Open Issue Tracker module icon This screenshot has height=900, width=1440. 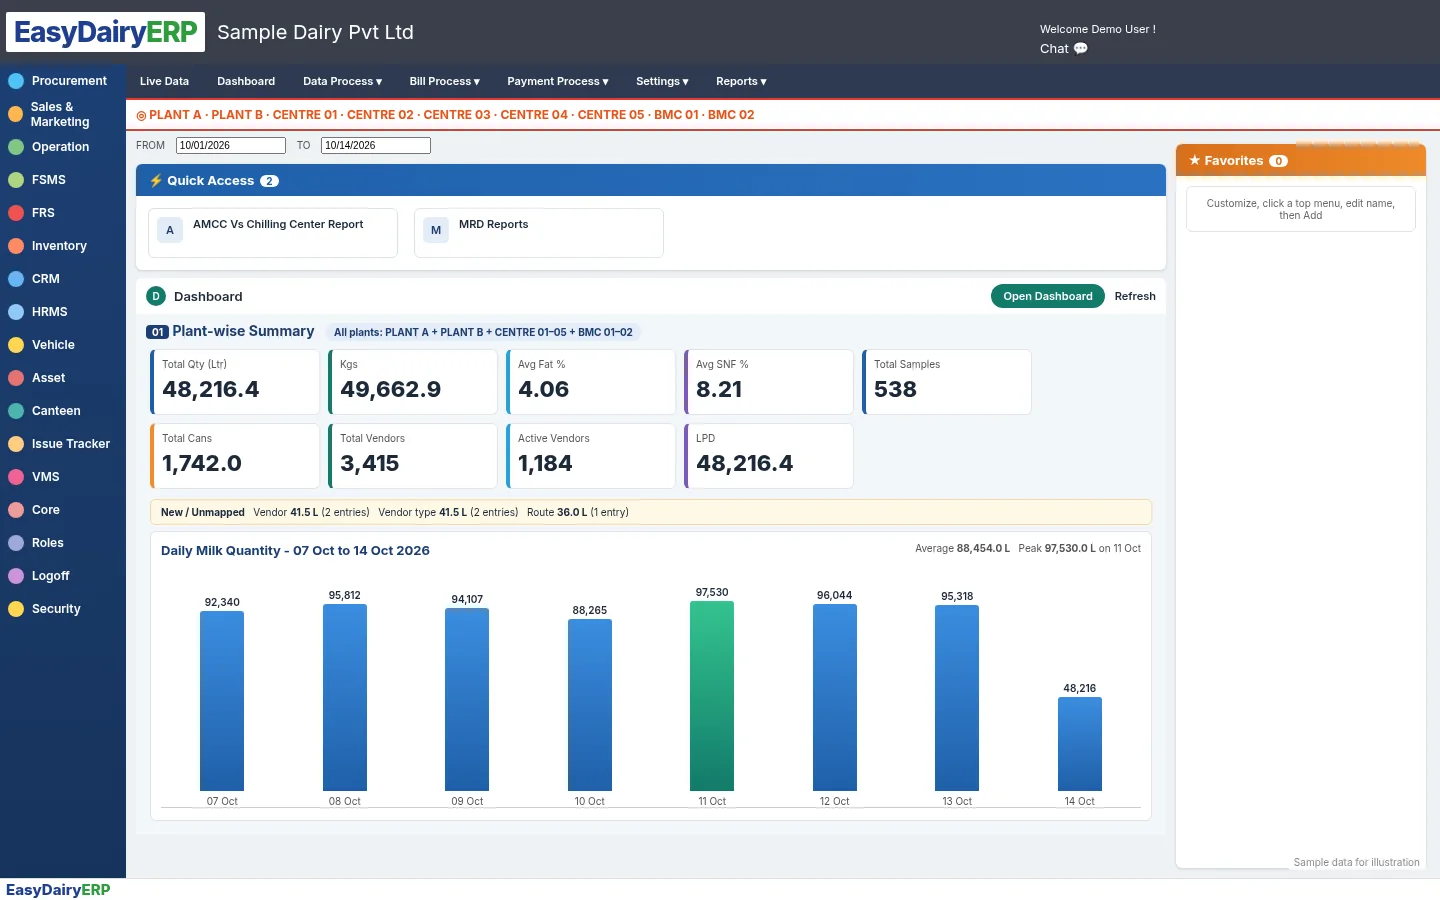tap(16, 444)
